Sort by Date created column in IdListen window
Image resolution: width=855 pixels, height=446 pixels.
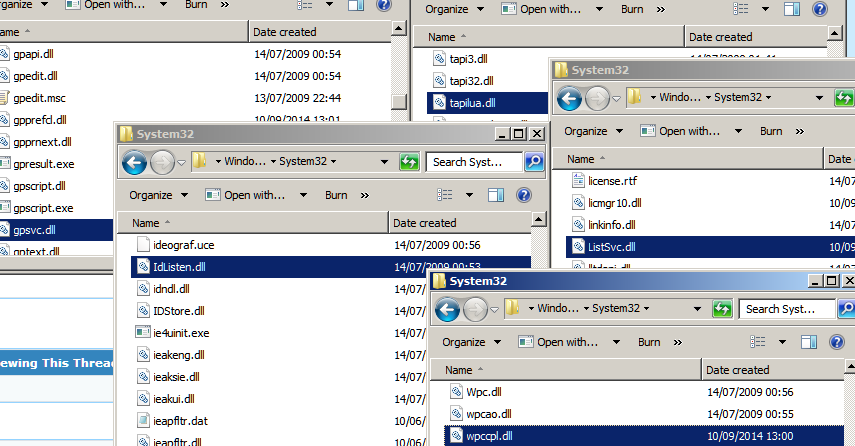click(x=460, y=223)
